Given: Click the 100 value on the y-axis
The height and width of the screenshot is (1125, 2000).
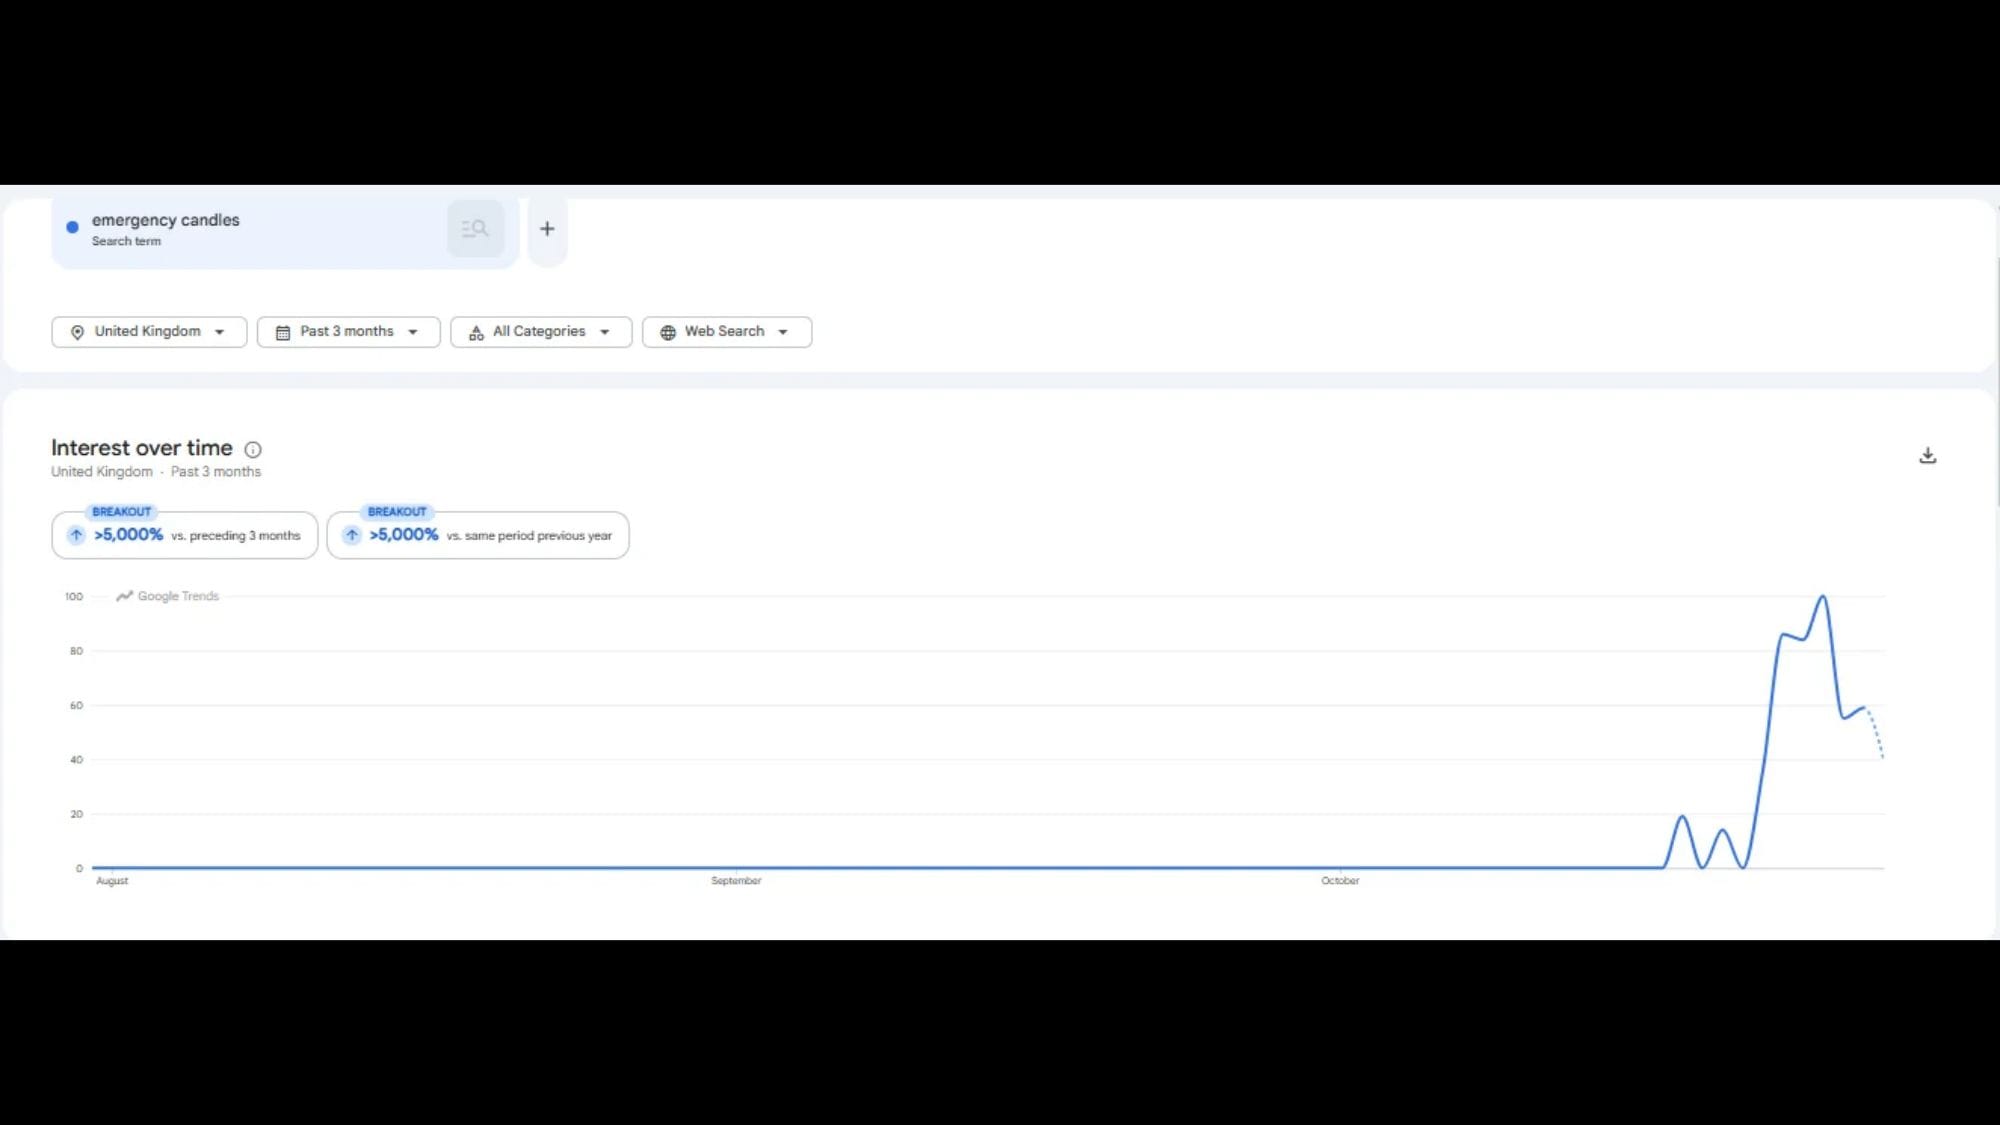Looking at the screenshot, I should click(74, 597).
